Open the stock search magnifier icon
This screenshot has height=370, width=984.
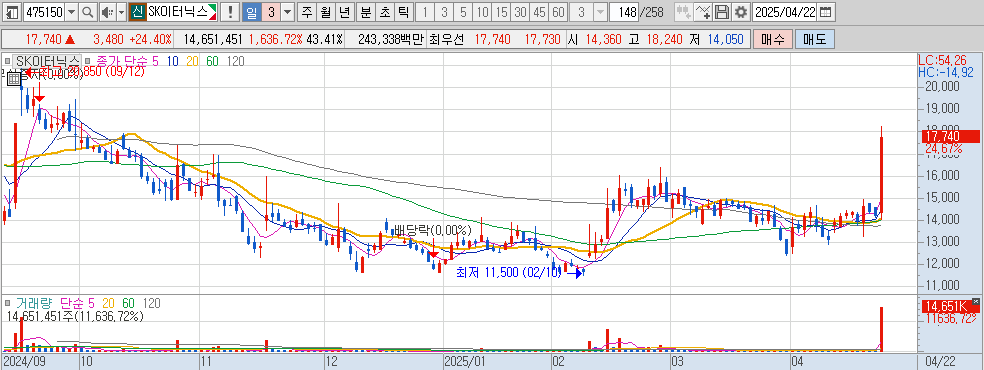click(x=88, y=11)
